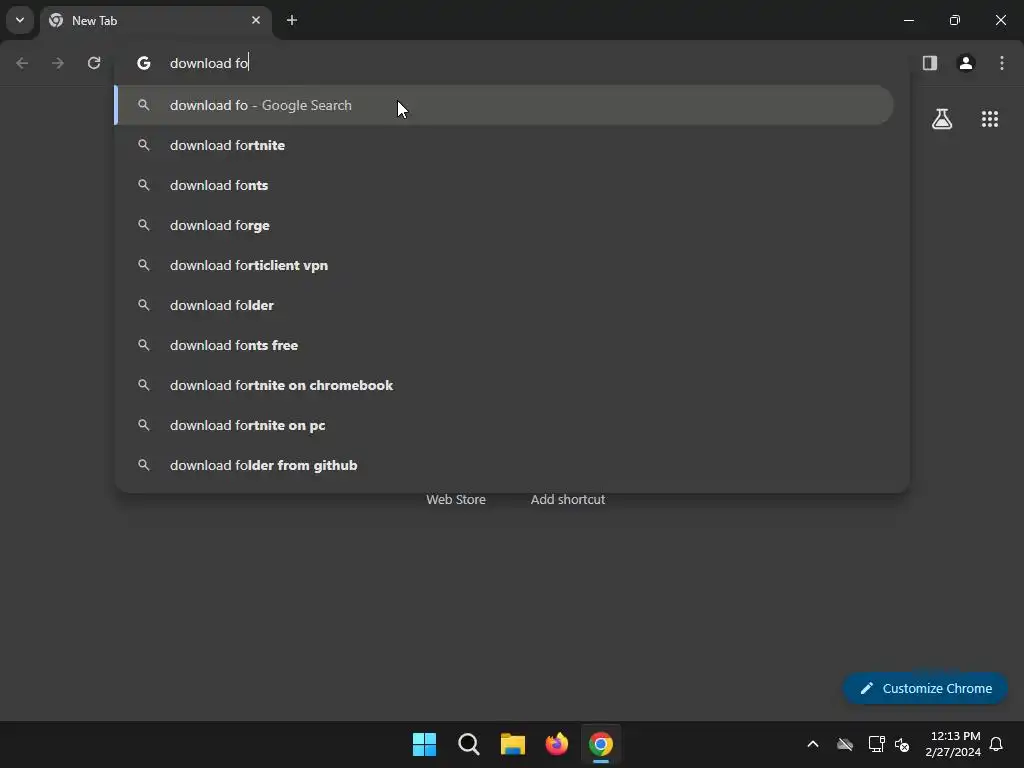
Task: Open a new tab with plus button
Action: pos(292,20)
